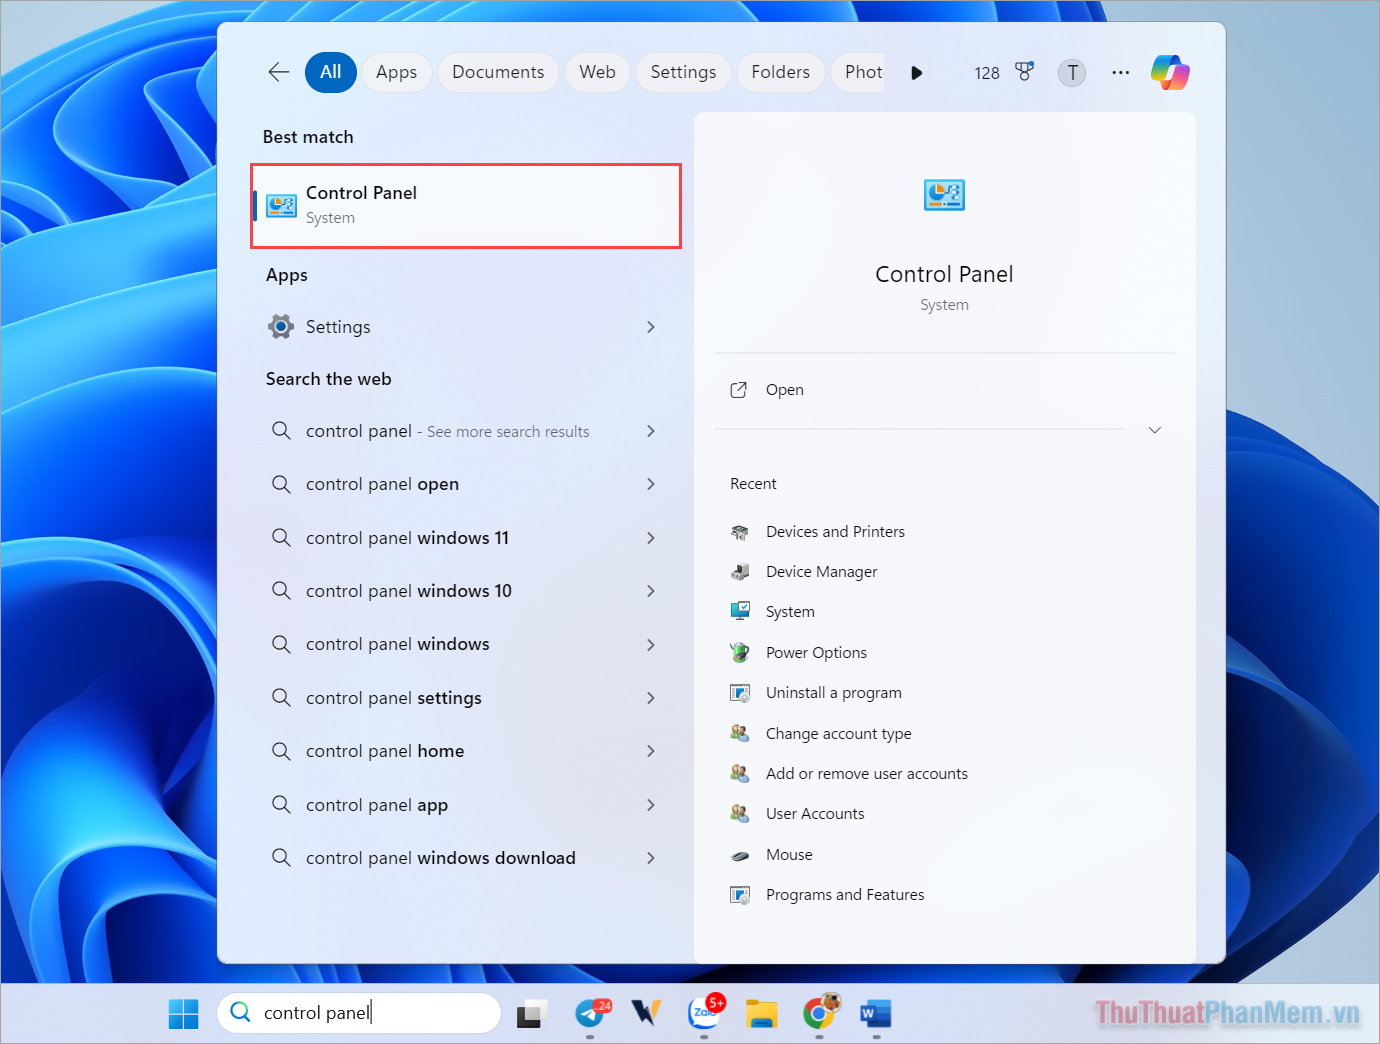The height and width of the screenshot is (1044, 1380).
Task: Open Device Manager from the Recent list
Action: 821,571
